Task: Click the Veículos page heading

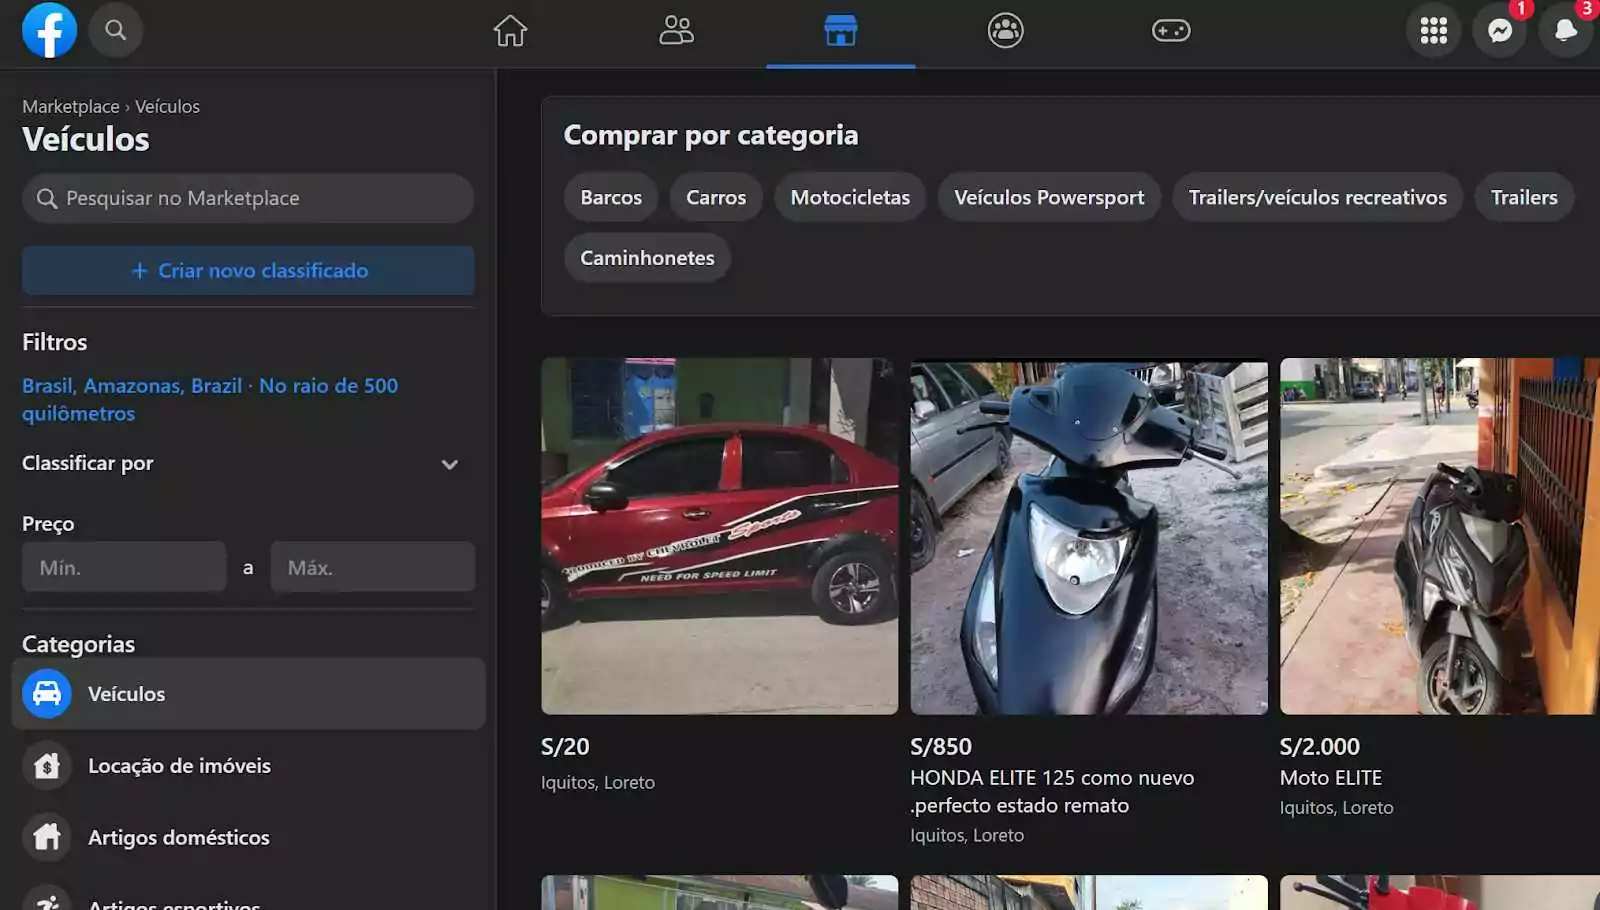Action: coord(86,139)
